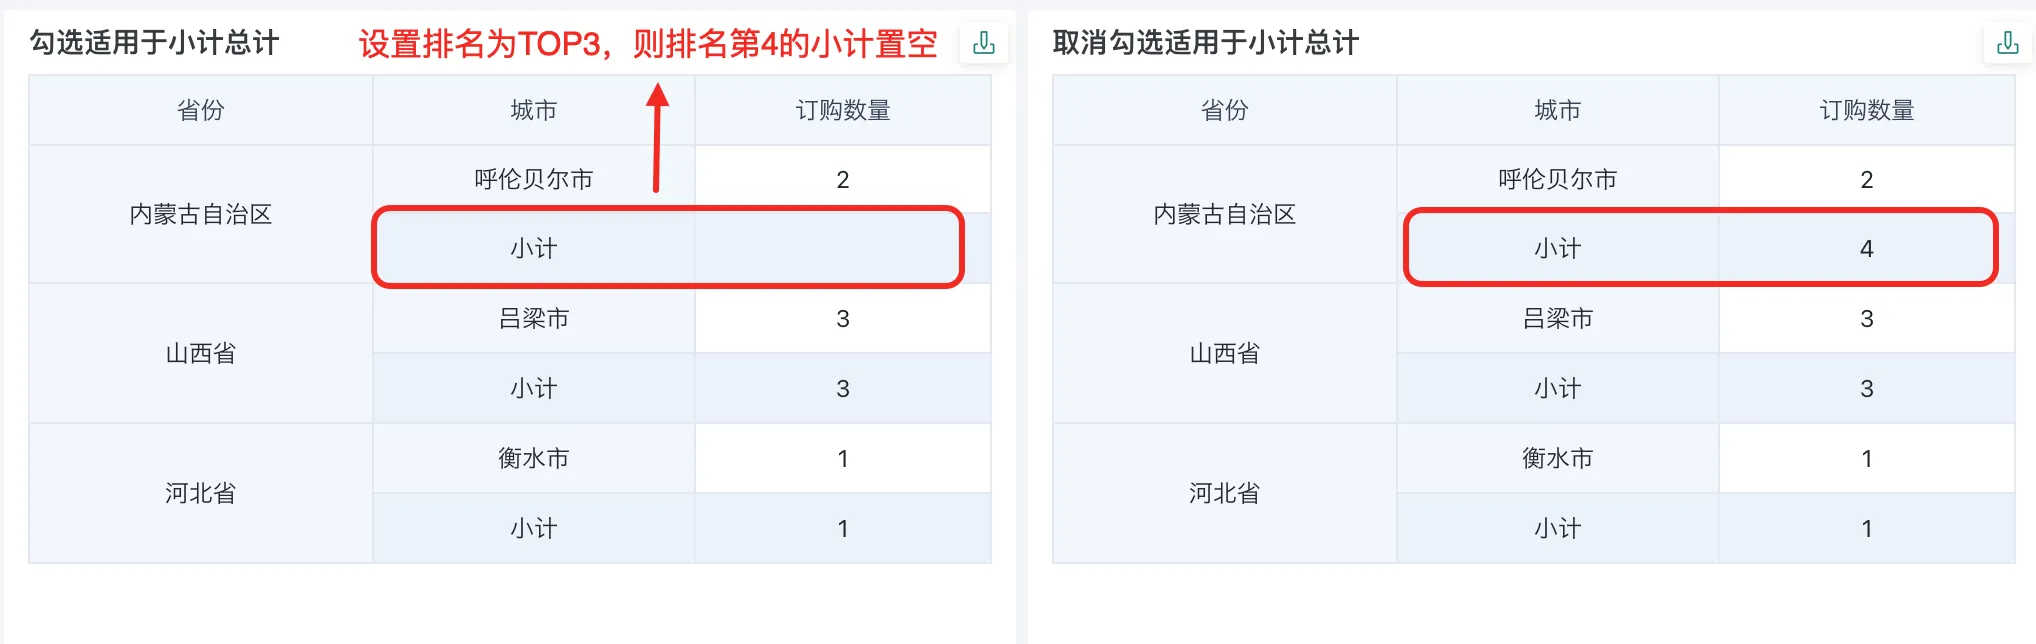The height and width of the screenshot is (644, 2036).
Task: Select 省份 header in left table
Action: (x=201, y=110)
